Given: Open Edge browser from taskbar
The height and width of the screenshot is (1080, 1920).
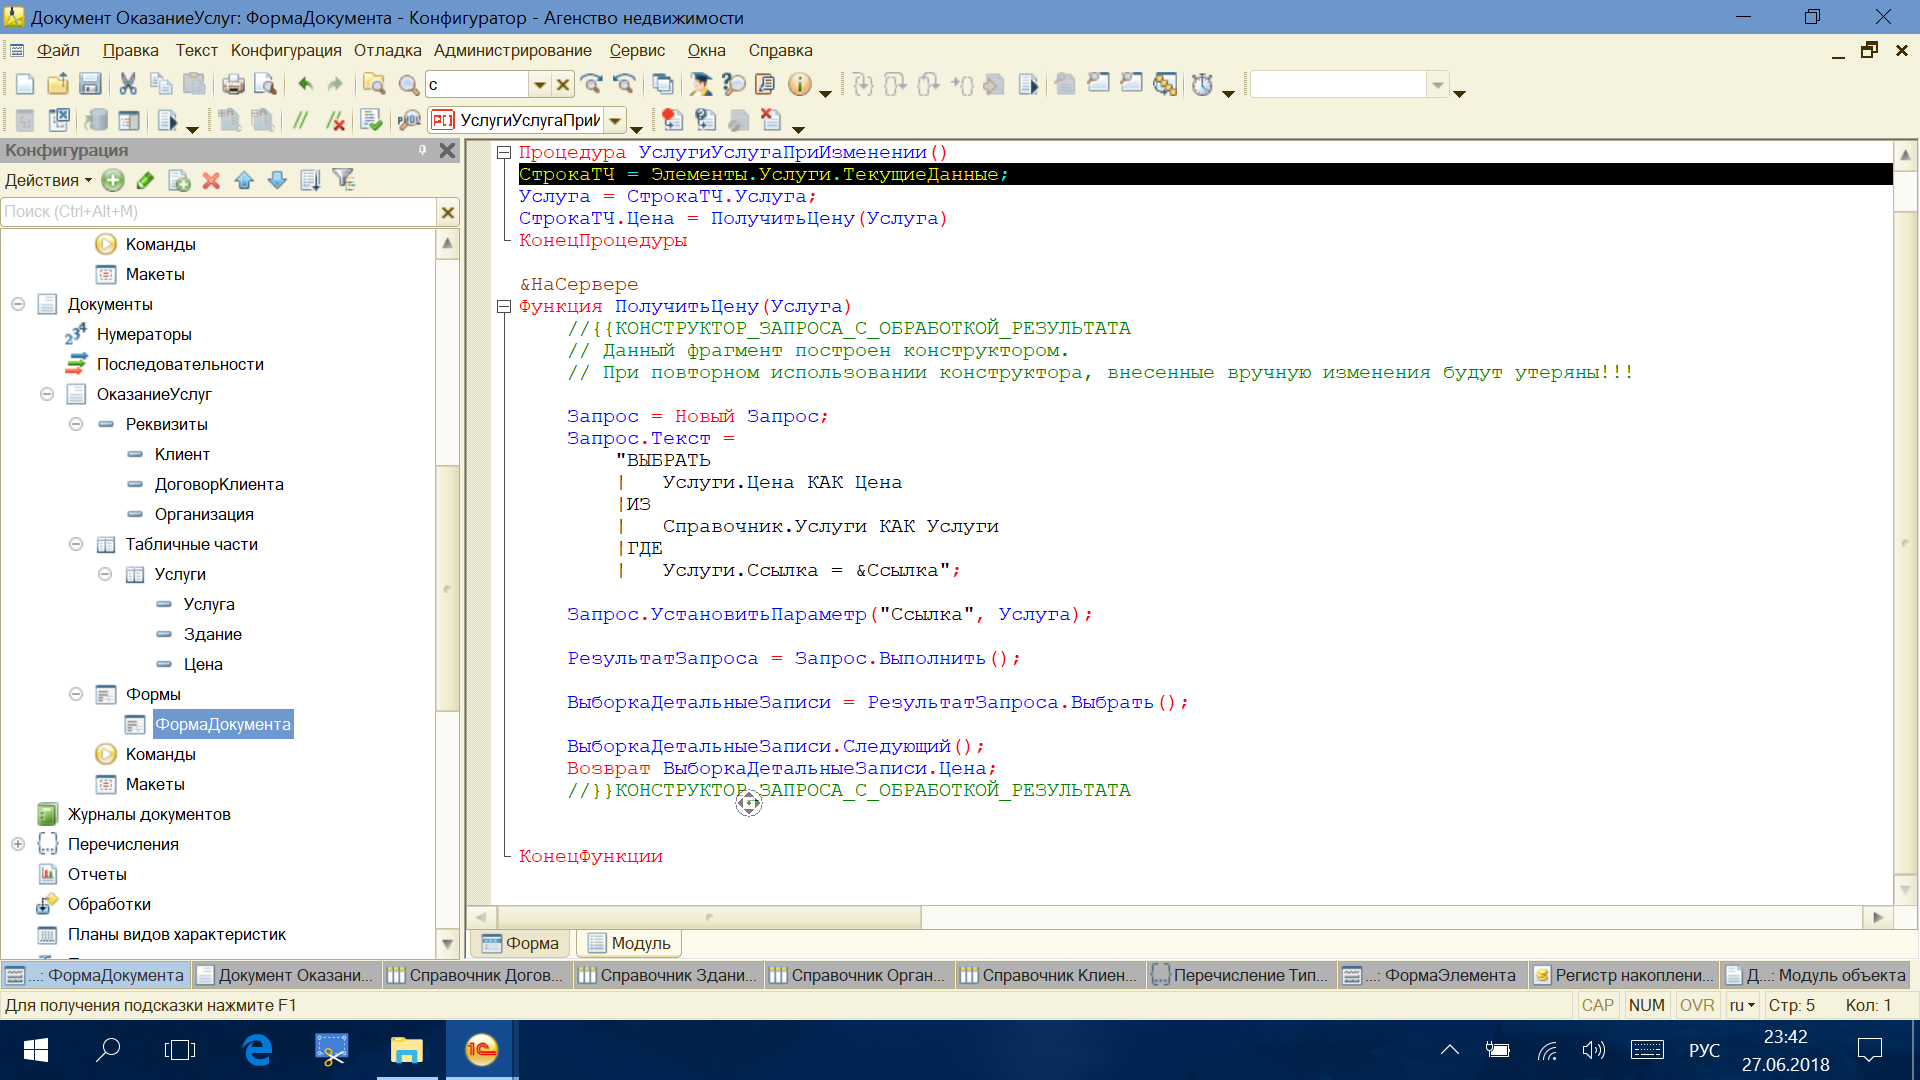Looking at the screenshot, I should pyautogui.click(x=258, y=1050).
